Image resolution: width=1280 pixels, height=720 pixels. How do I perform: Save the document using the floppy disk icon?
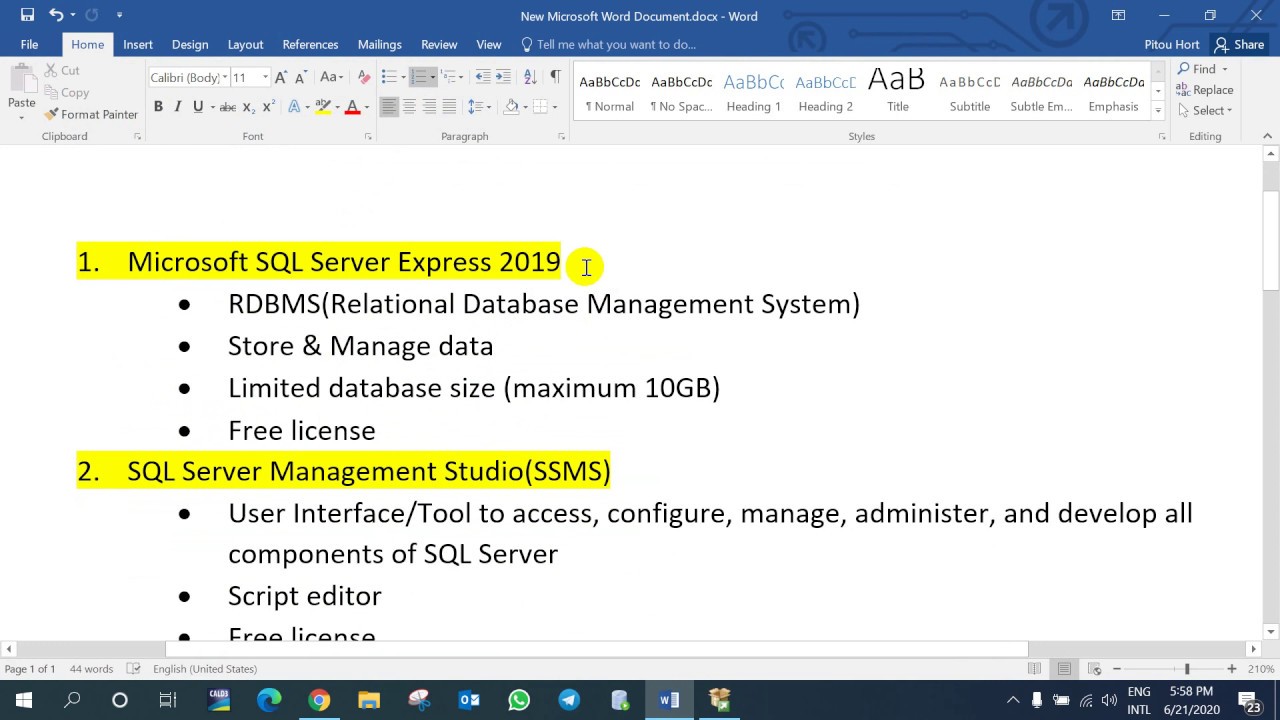point(27,15)
